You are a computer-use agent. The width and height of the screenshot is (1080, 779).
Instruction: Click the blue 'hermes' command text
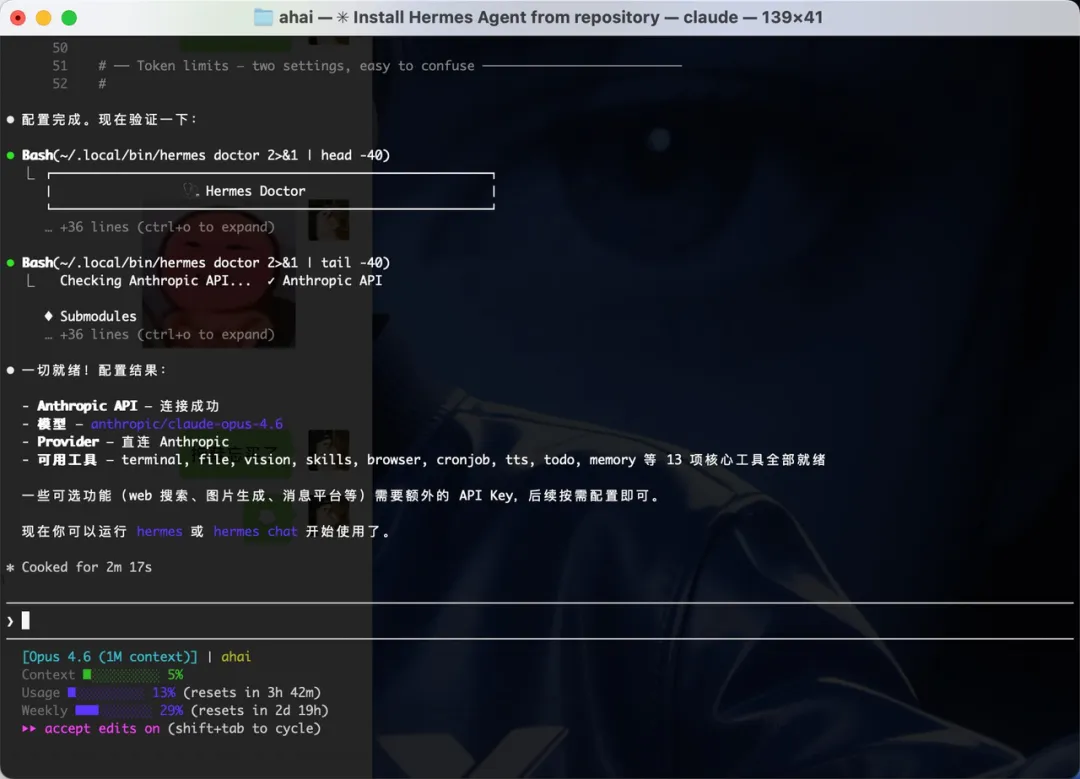(159, 531)
